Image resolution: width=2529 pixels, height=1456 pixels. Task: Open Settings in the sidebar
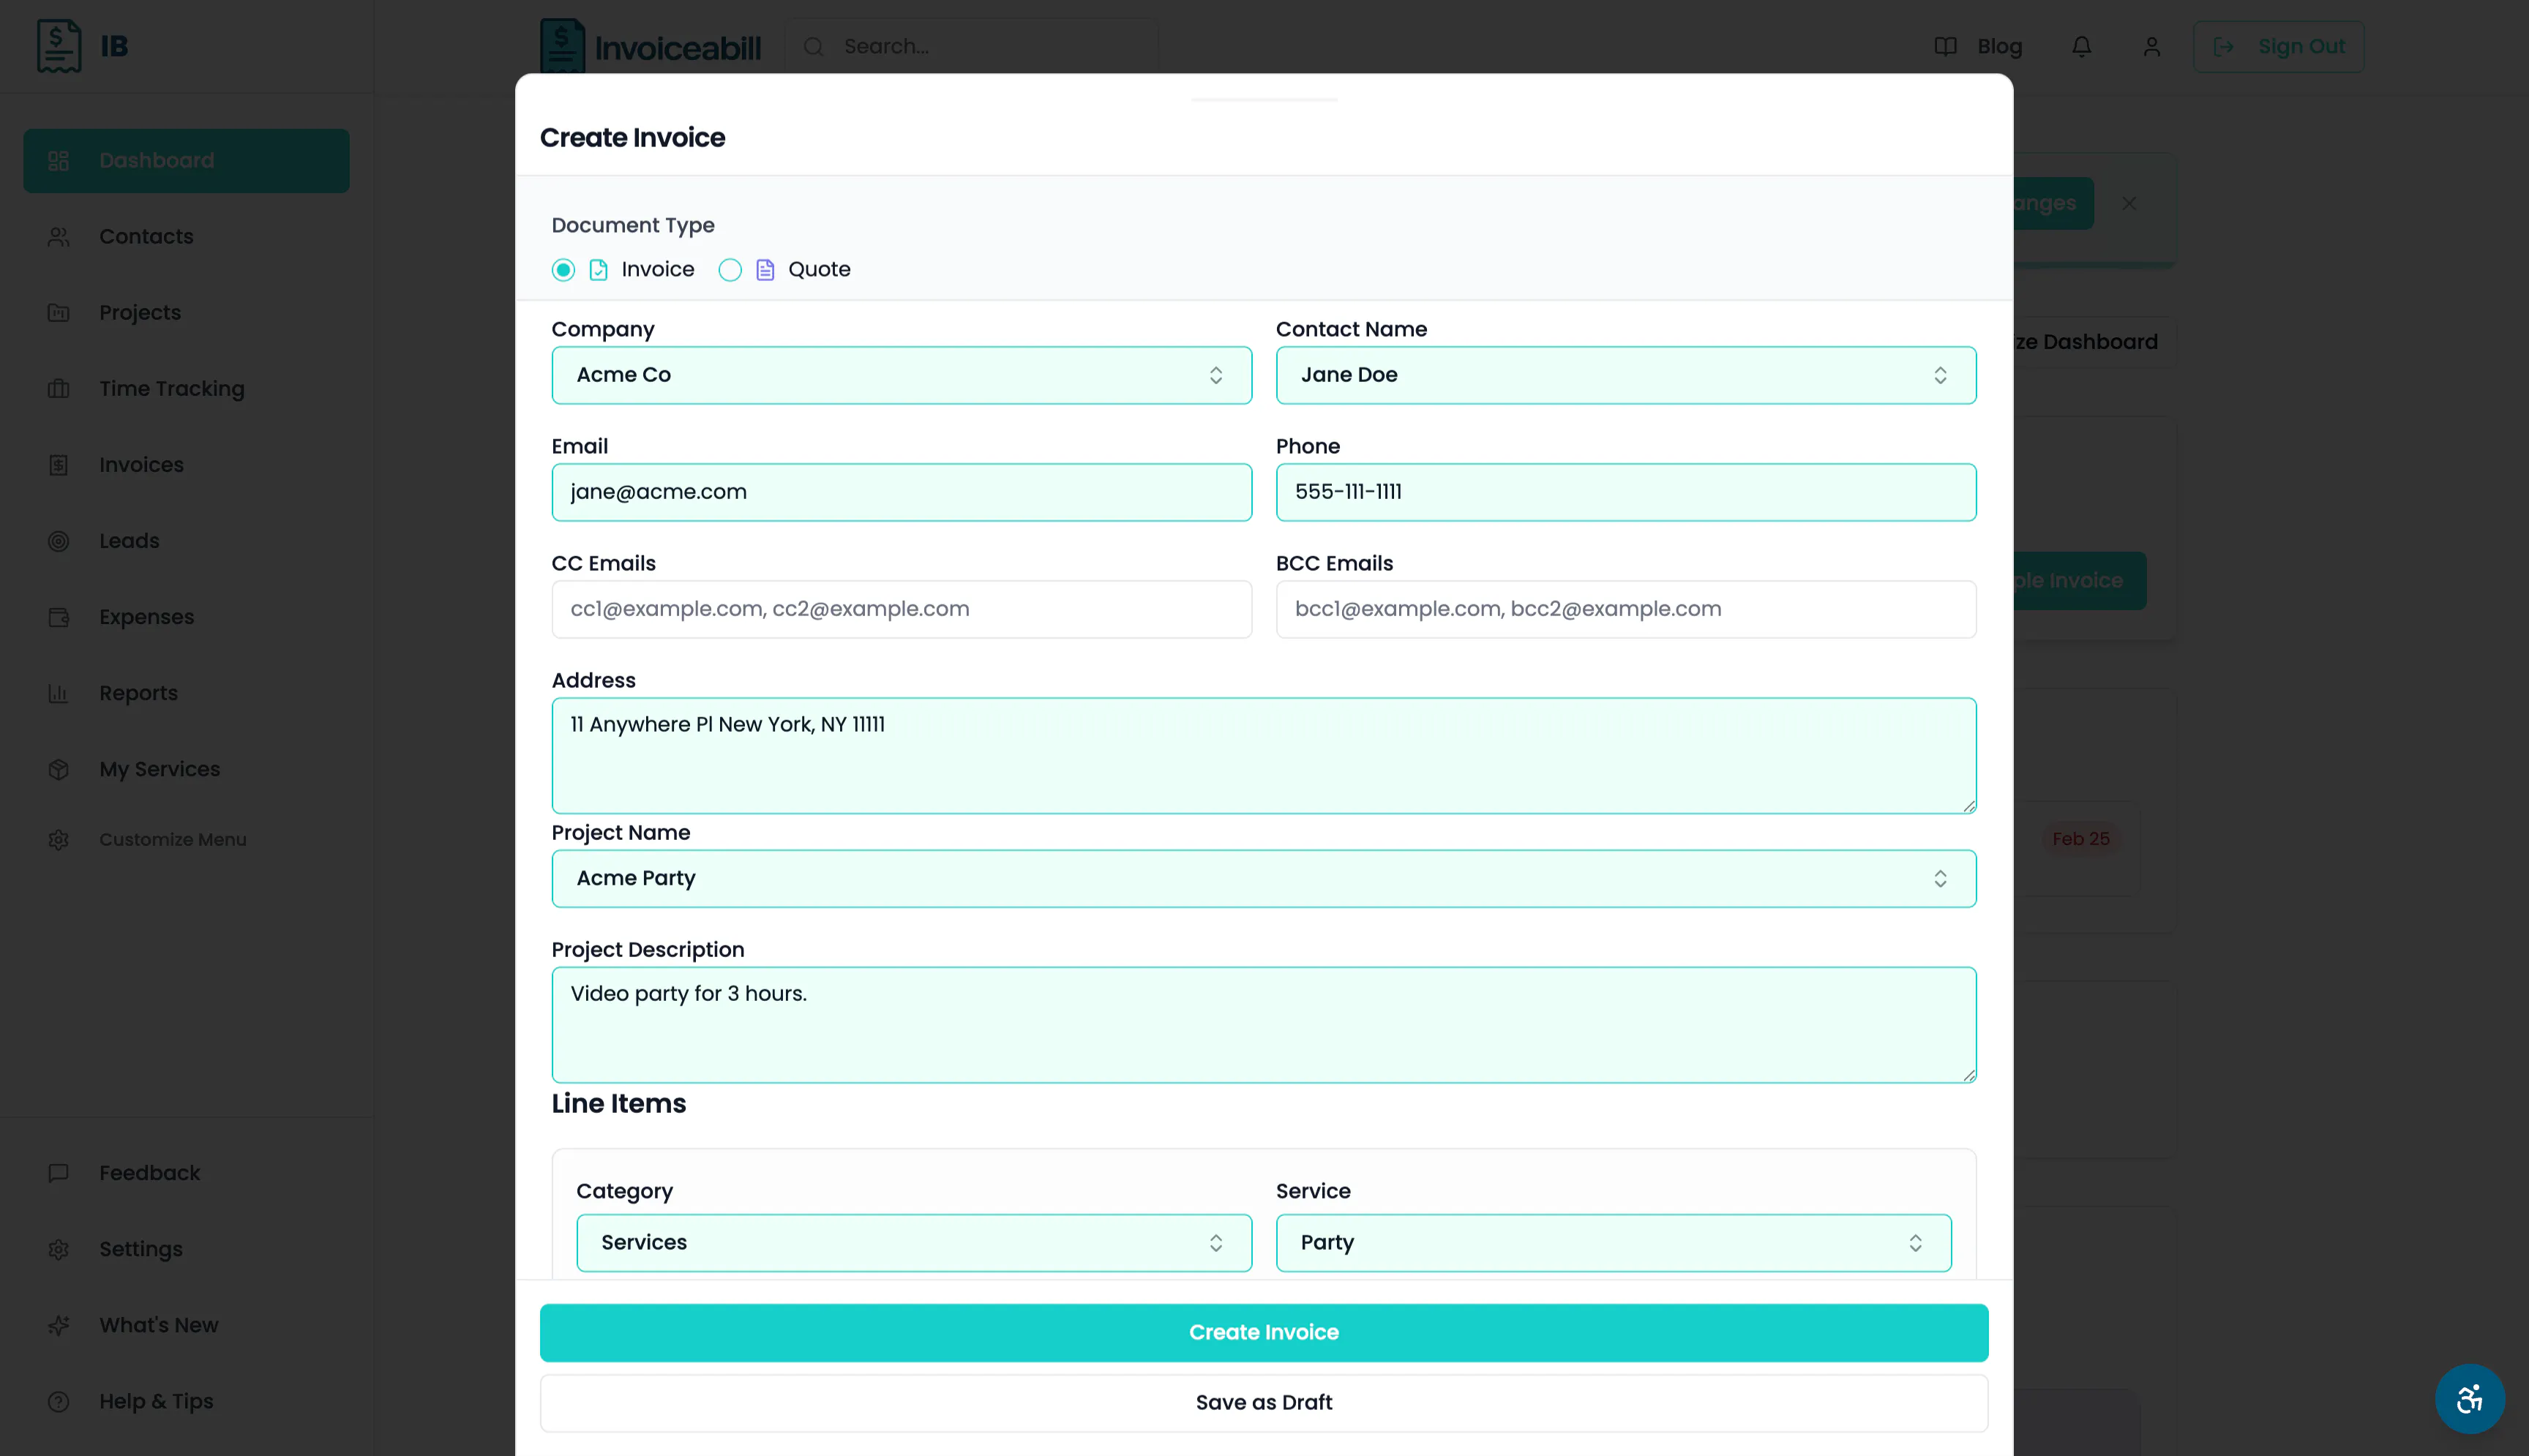[x=187, y=1249]
